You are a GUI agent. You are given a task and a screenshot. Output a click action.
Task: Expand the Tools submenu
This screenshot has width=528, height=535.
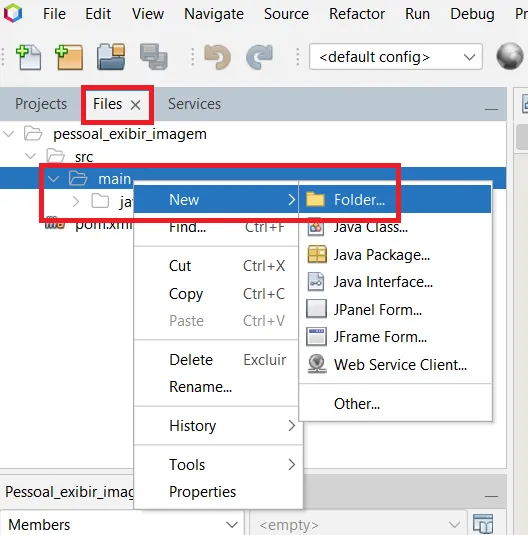point(291,464)
